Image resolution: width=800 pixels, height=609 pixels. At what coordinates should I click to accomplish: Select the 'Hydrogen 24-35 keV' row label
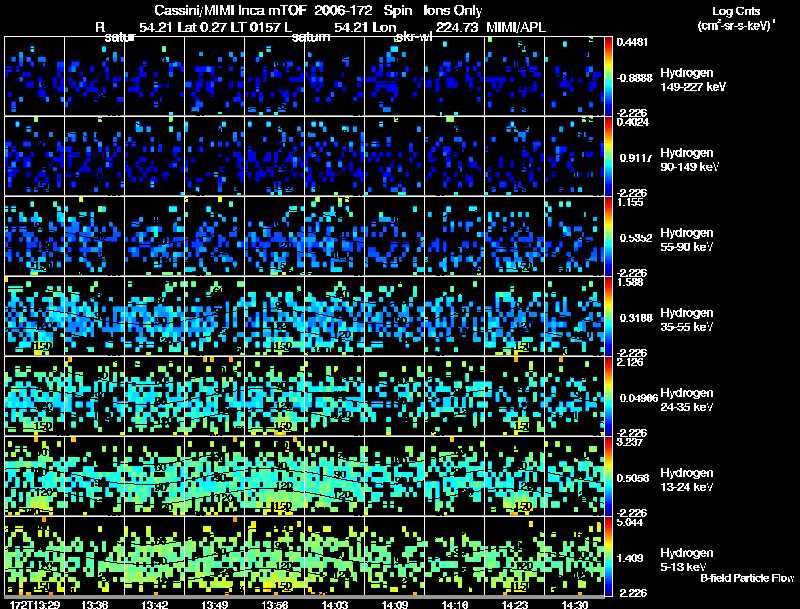coord(687,400)
